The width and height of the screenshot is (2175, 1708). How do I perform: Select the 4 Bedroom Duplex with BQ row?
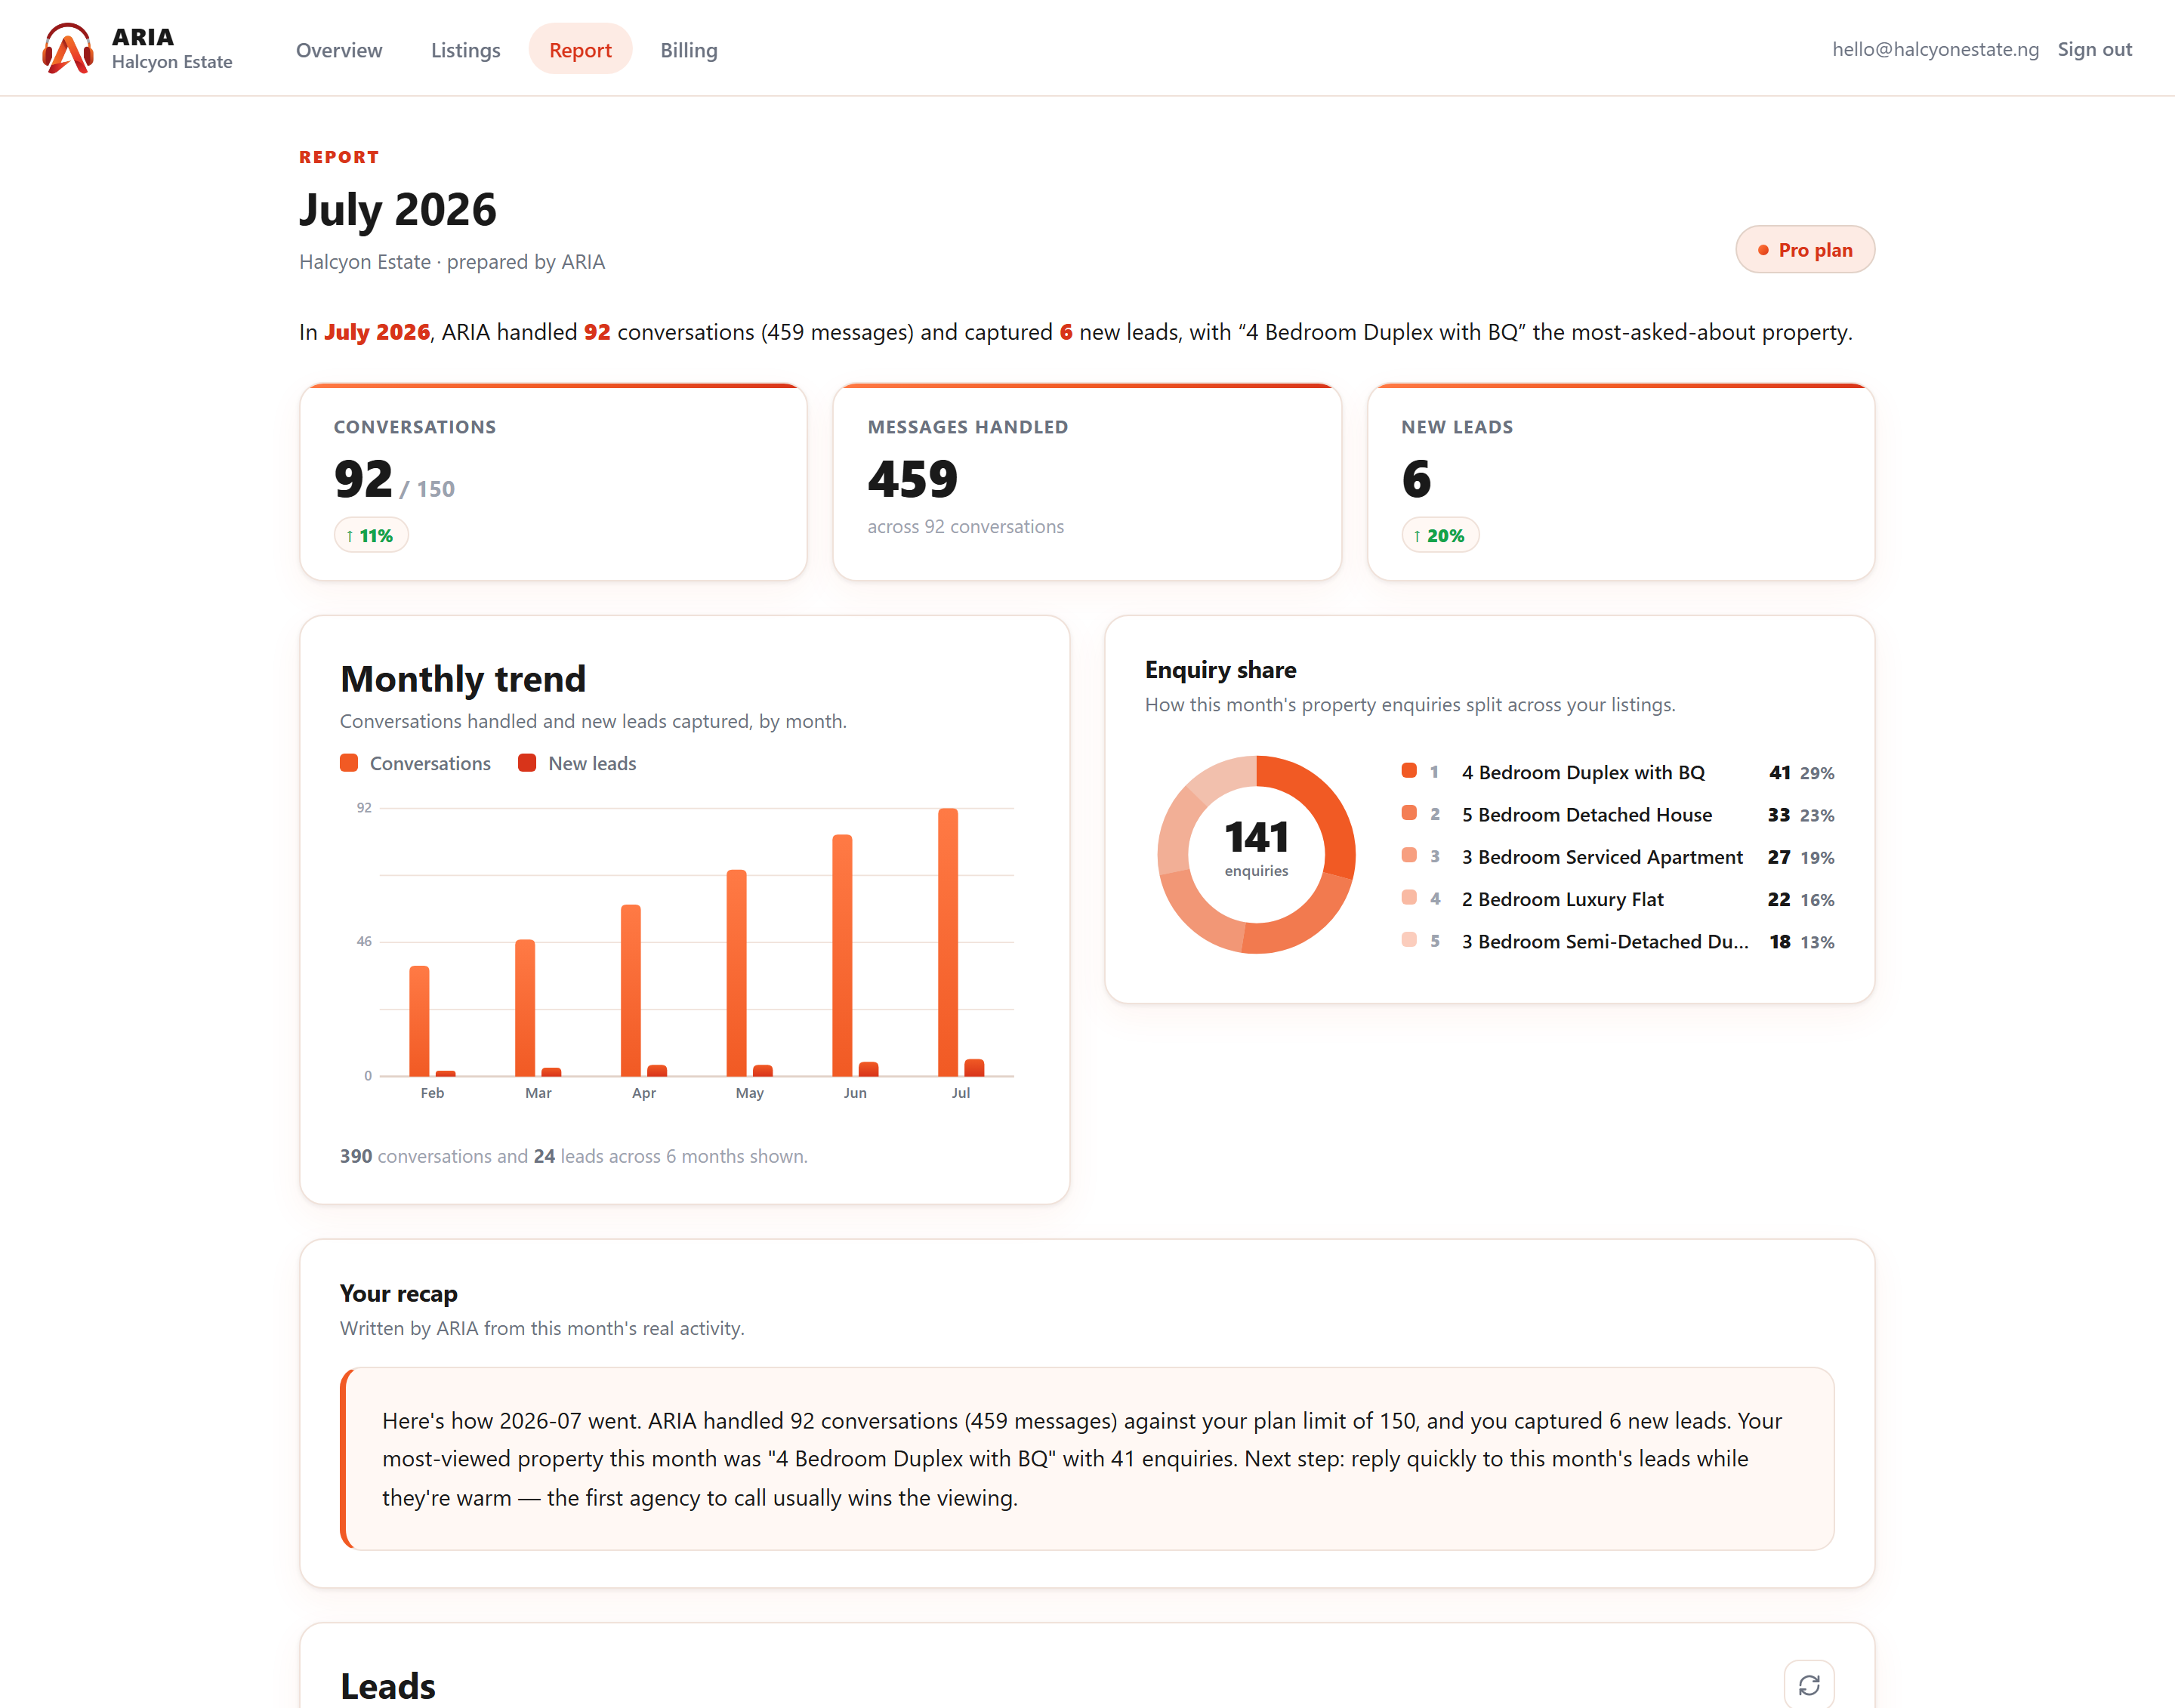1618,772
